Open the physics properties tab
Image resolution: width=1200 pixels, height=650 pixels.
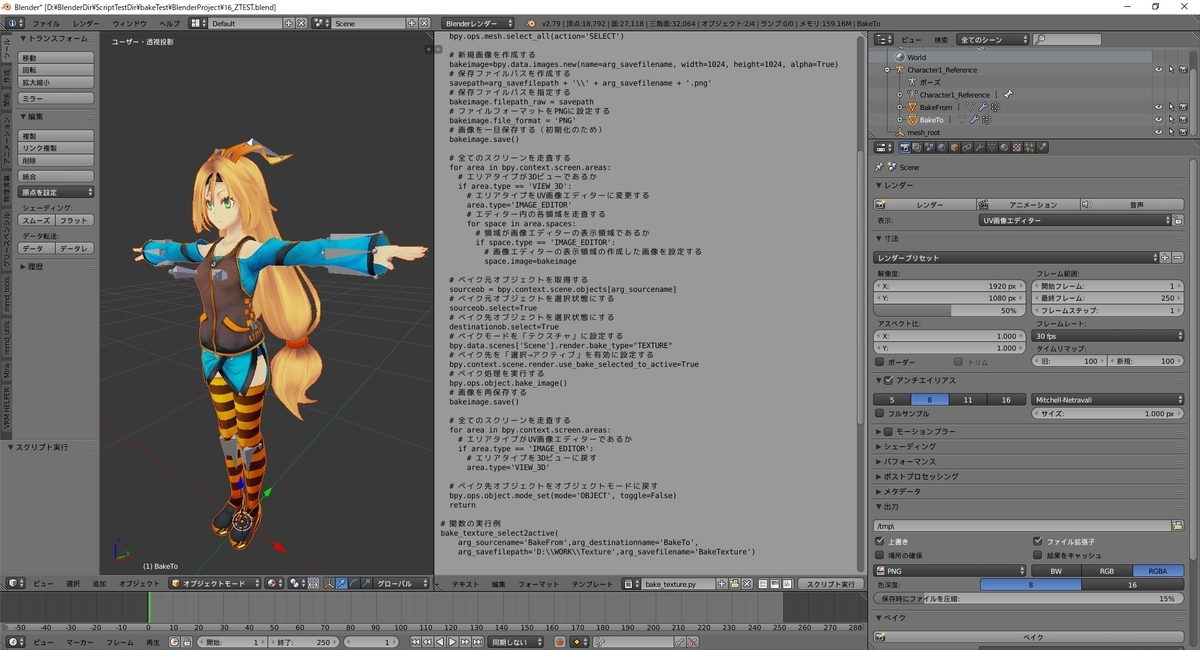tap(1041, 147)
